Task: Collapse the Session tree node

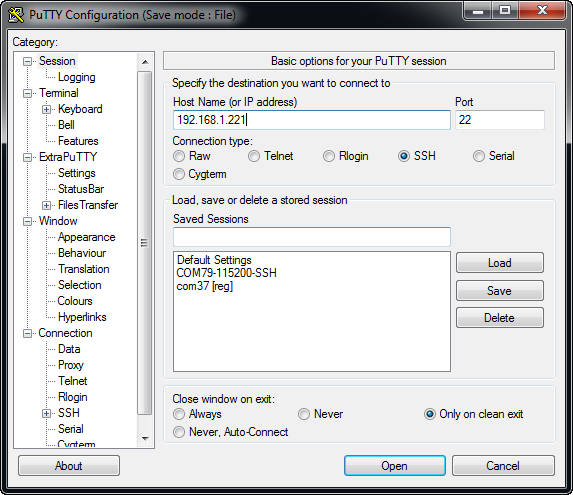Action: point(27,61)
